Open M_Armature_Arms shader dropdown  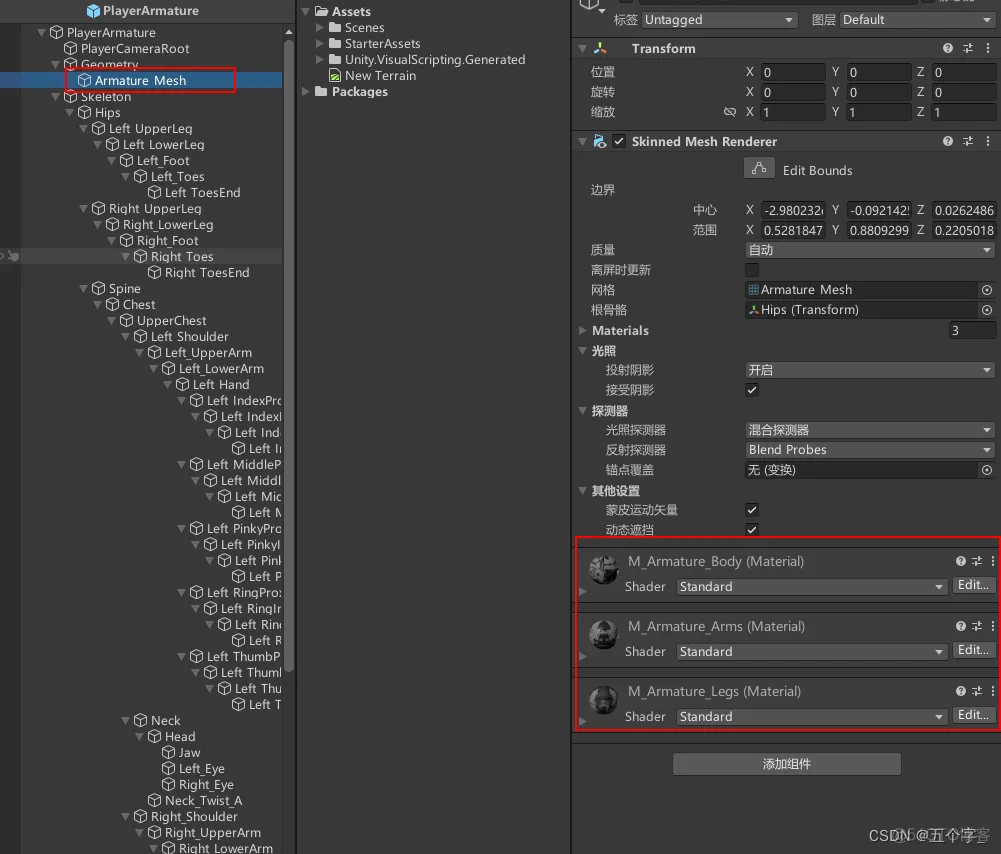click(811, 652)
